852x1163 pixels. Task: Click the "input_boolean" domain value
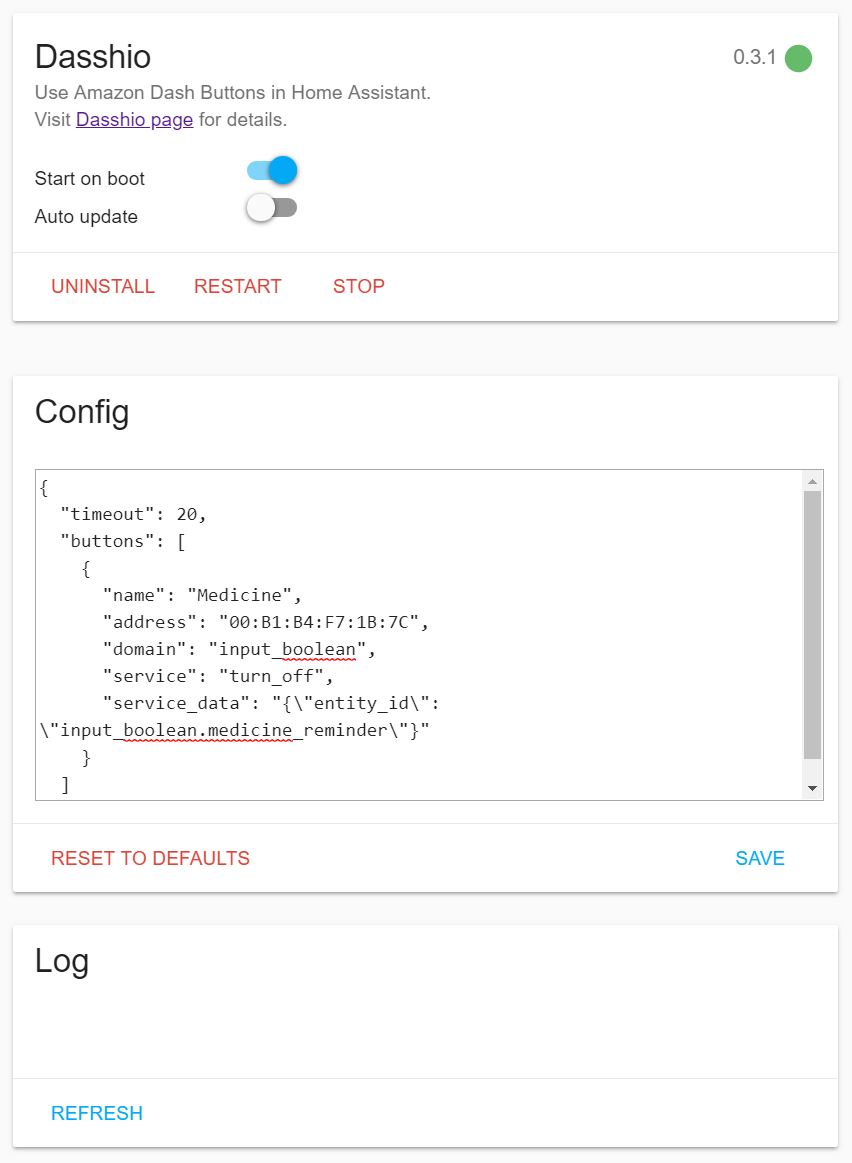[x=297, y=649]
